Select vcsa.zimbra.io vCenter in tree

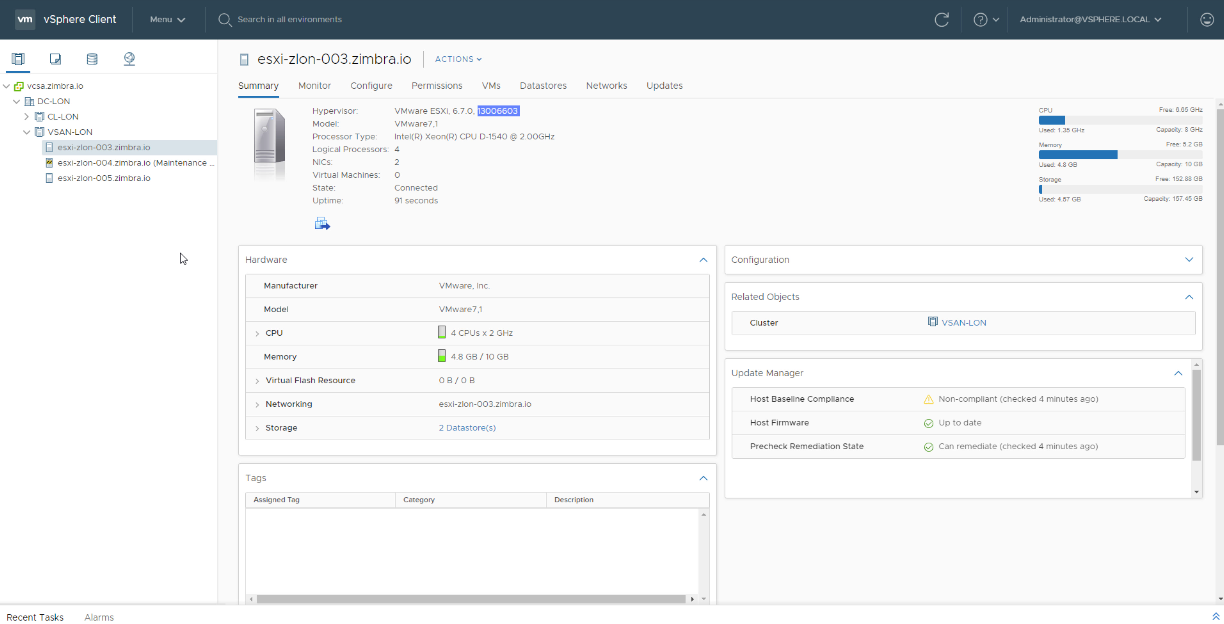[x=55, y=86]
